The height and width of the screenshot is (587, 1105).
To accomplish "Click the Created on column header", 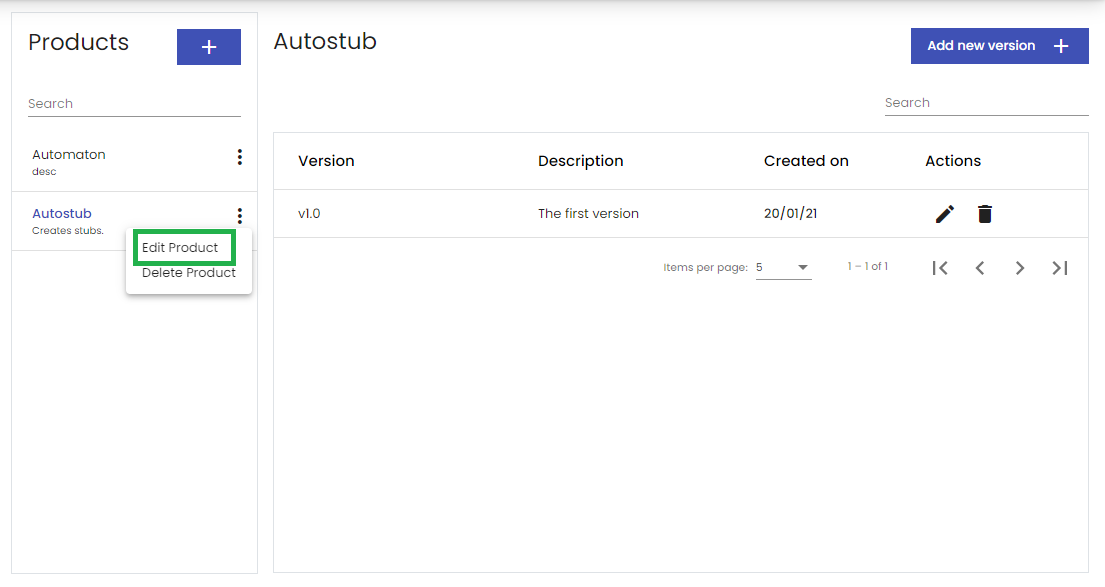I will [x=806, y=161].
